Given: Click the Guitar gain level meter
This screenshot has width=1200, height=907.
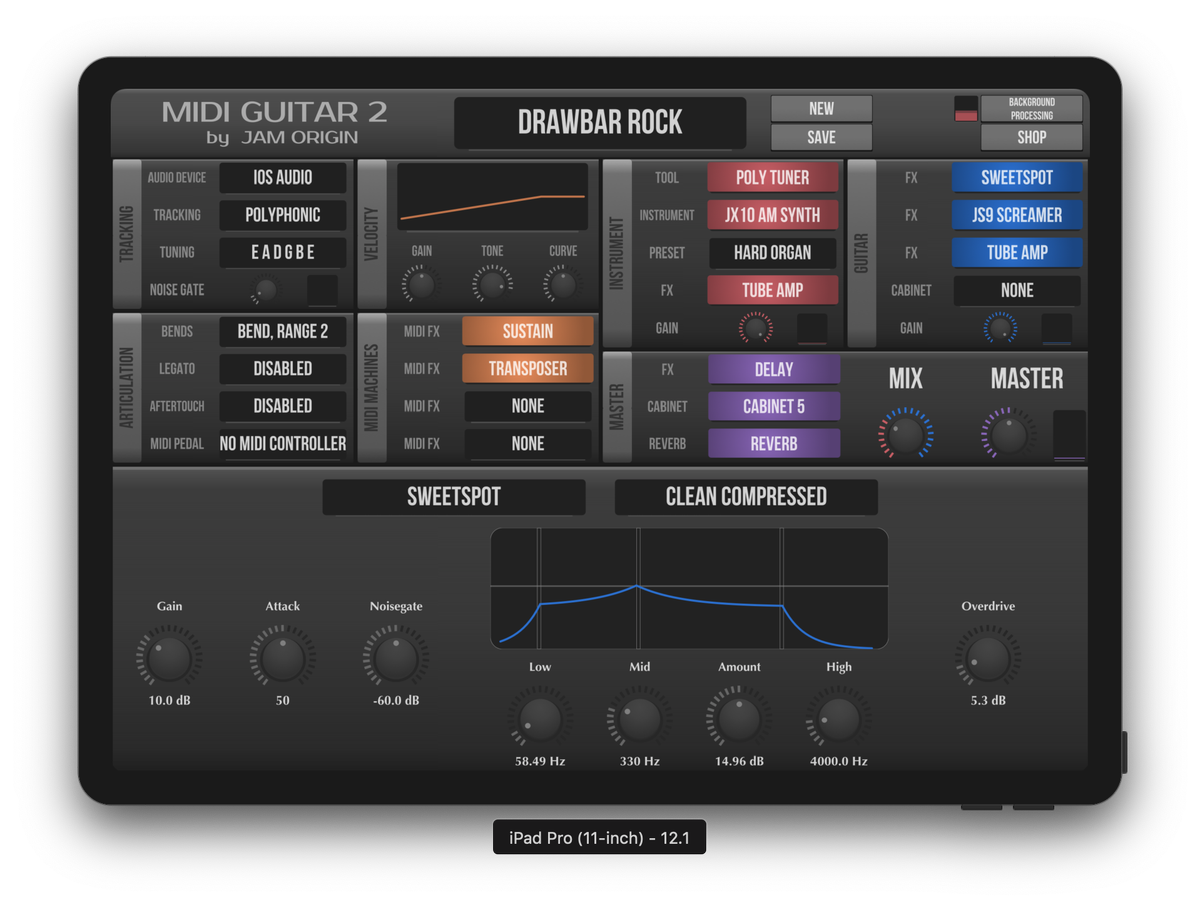Looking at the screenshot, I should pos(1057,329).
